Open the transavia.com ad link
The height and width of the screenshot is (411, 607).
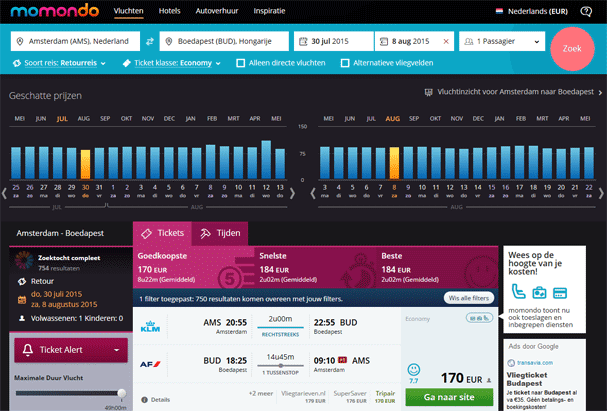tap(535, 363)
